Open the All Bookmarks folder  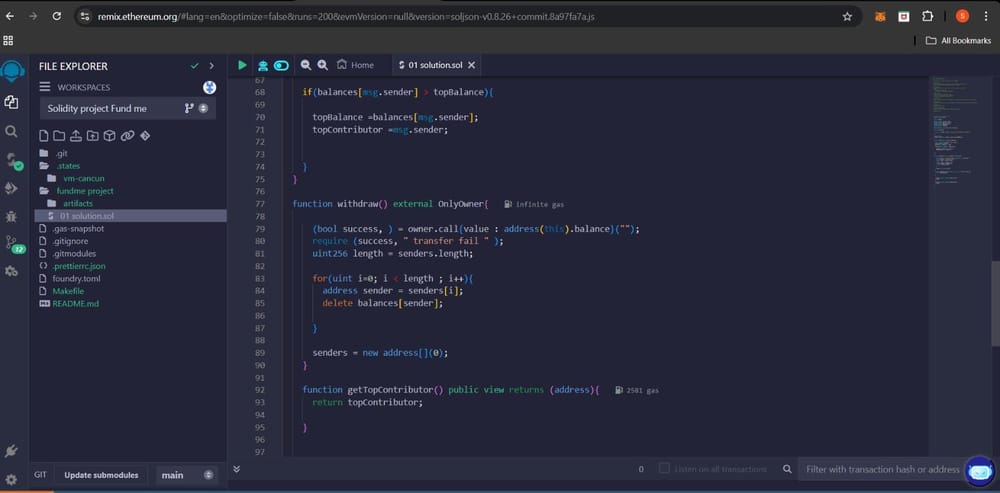958,41
